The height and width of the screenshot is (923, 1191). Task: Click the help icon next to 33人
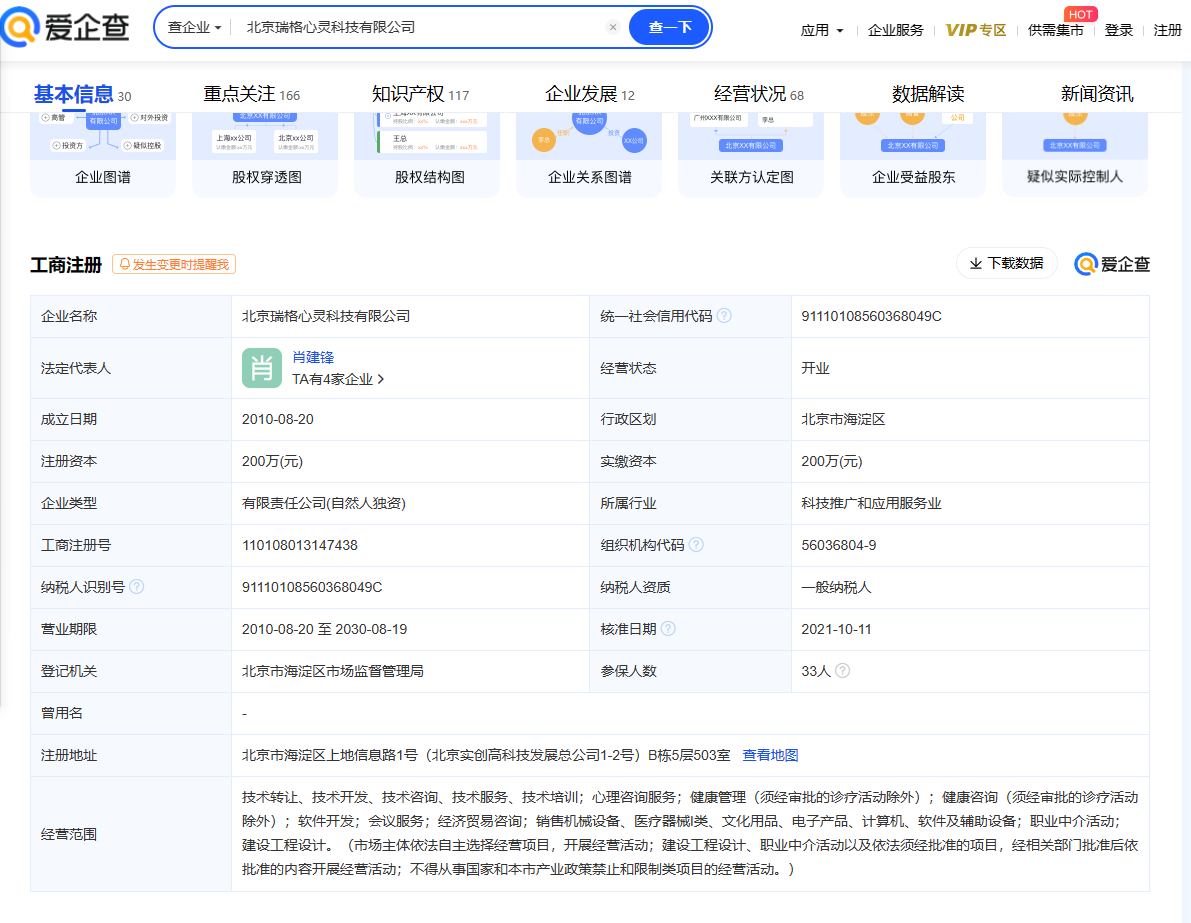[842, 670]
